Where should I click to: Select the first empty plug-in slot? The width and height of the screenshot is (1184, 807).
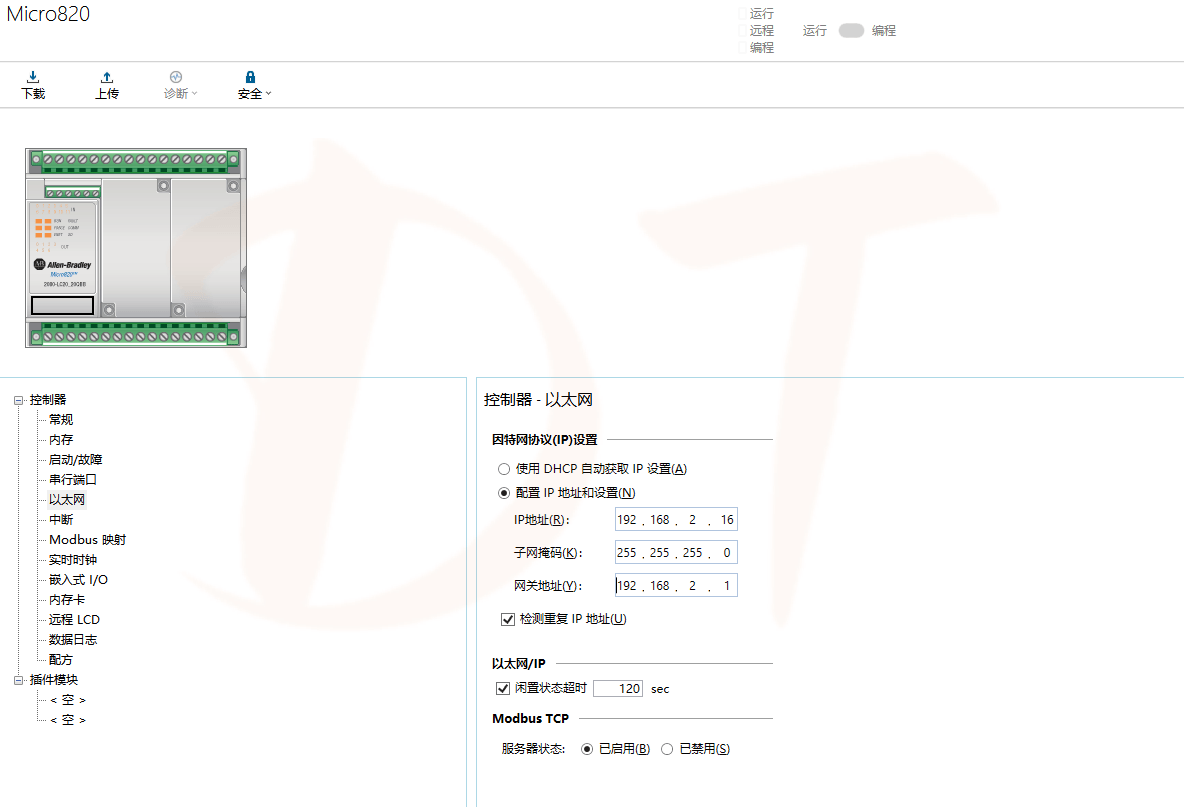pyautogui.click(x=68, y=700)
